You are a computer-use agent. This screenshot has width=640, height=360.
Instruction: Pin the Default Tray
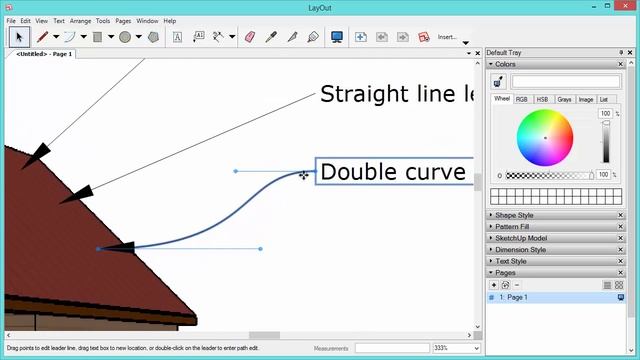621,53
